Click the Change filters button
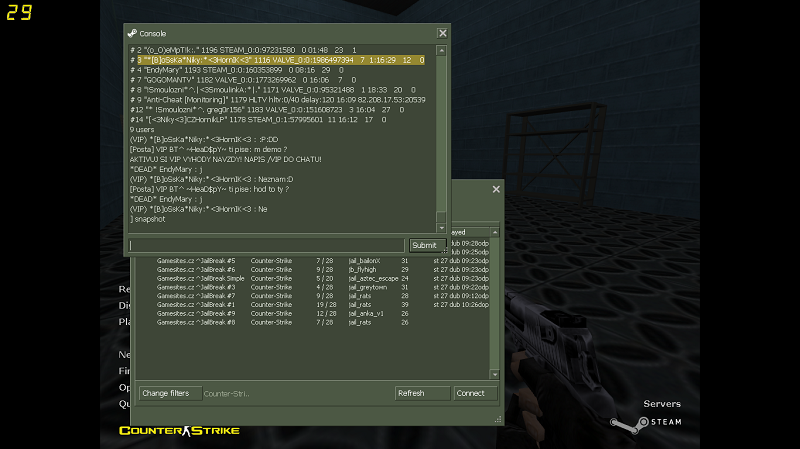The height and width of the screenshot is (449, 800). pos(170,393)
